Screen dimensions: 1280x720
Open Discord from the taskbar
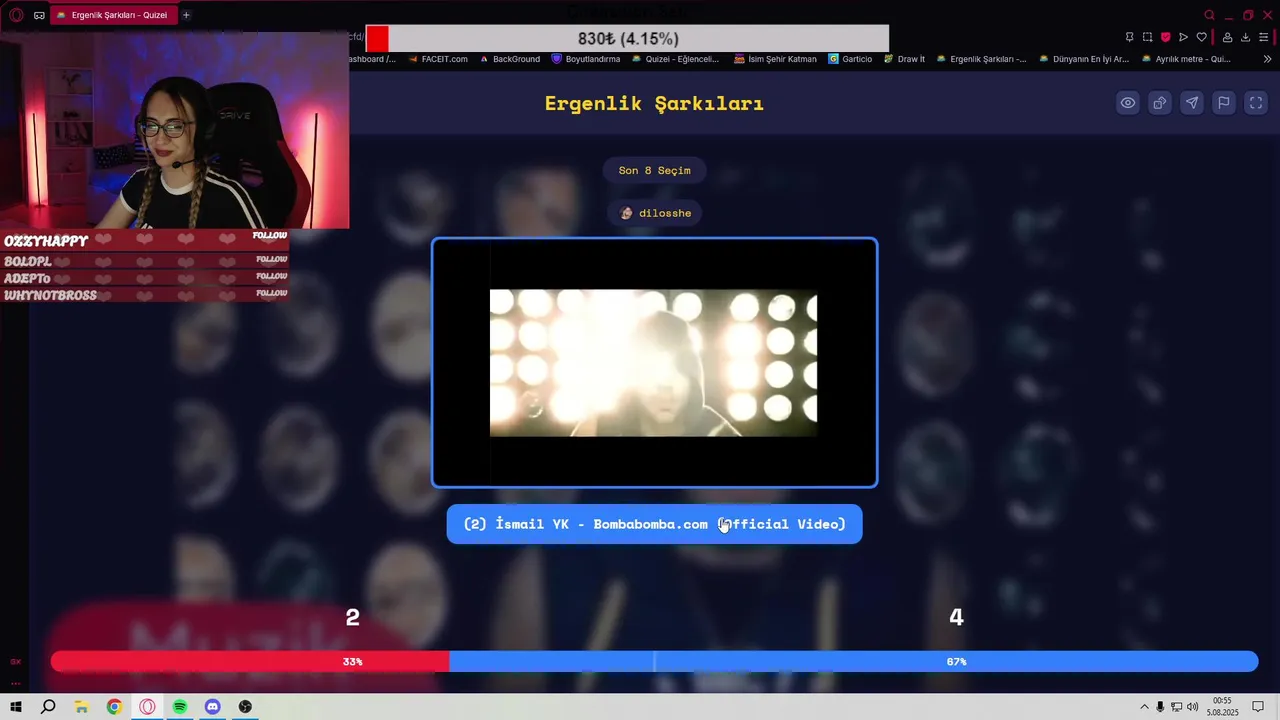click(213, 707)
